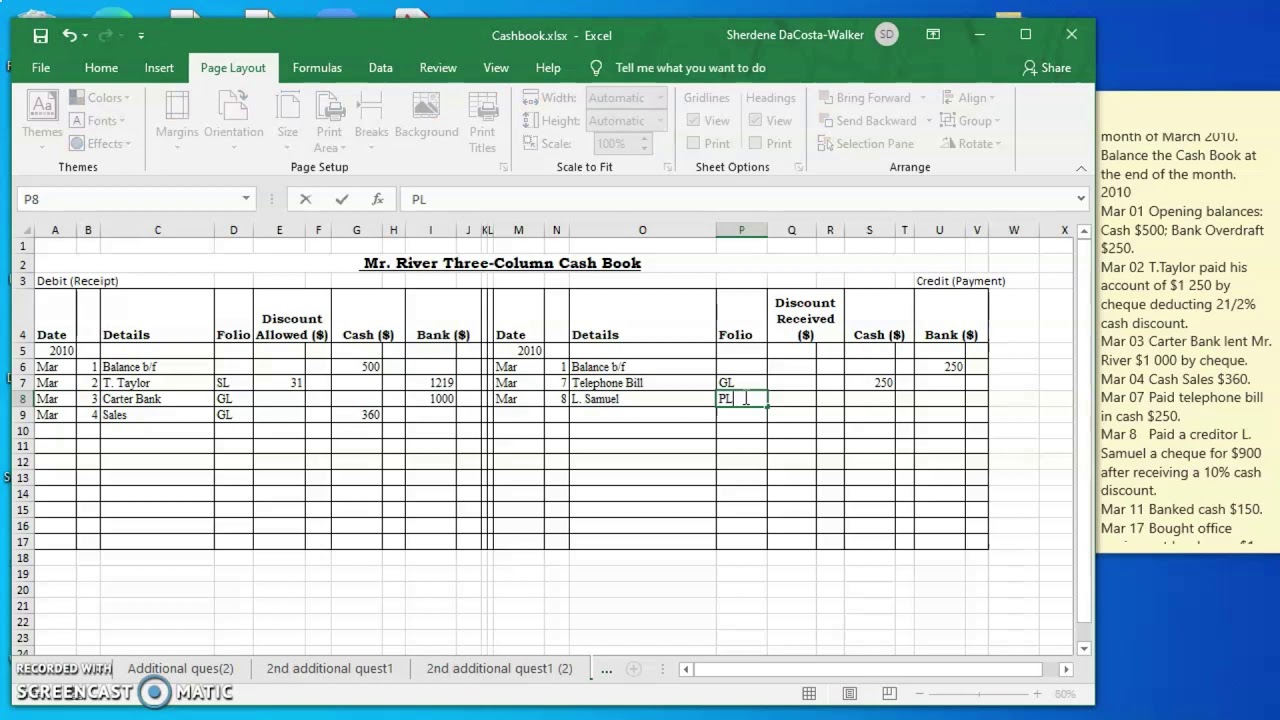Screen dimensions: 1280x720
Task: Switch to the Data tab
Action: click(x=380, y=68)
